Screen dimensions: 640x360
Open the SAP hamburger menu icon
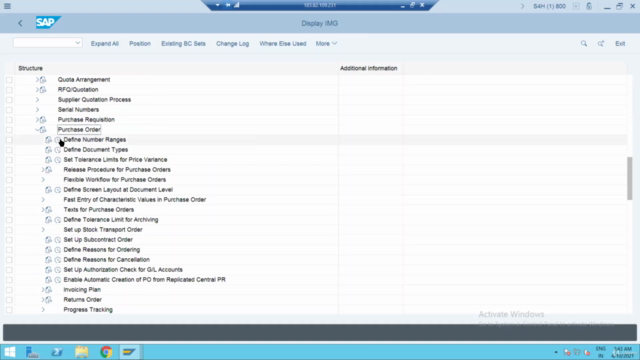pos(7,6)
